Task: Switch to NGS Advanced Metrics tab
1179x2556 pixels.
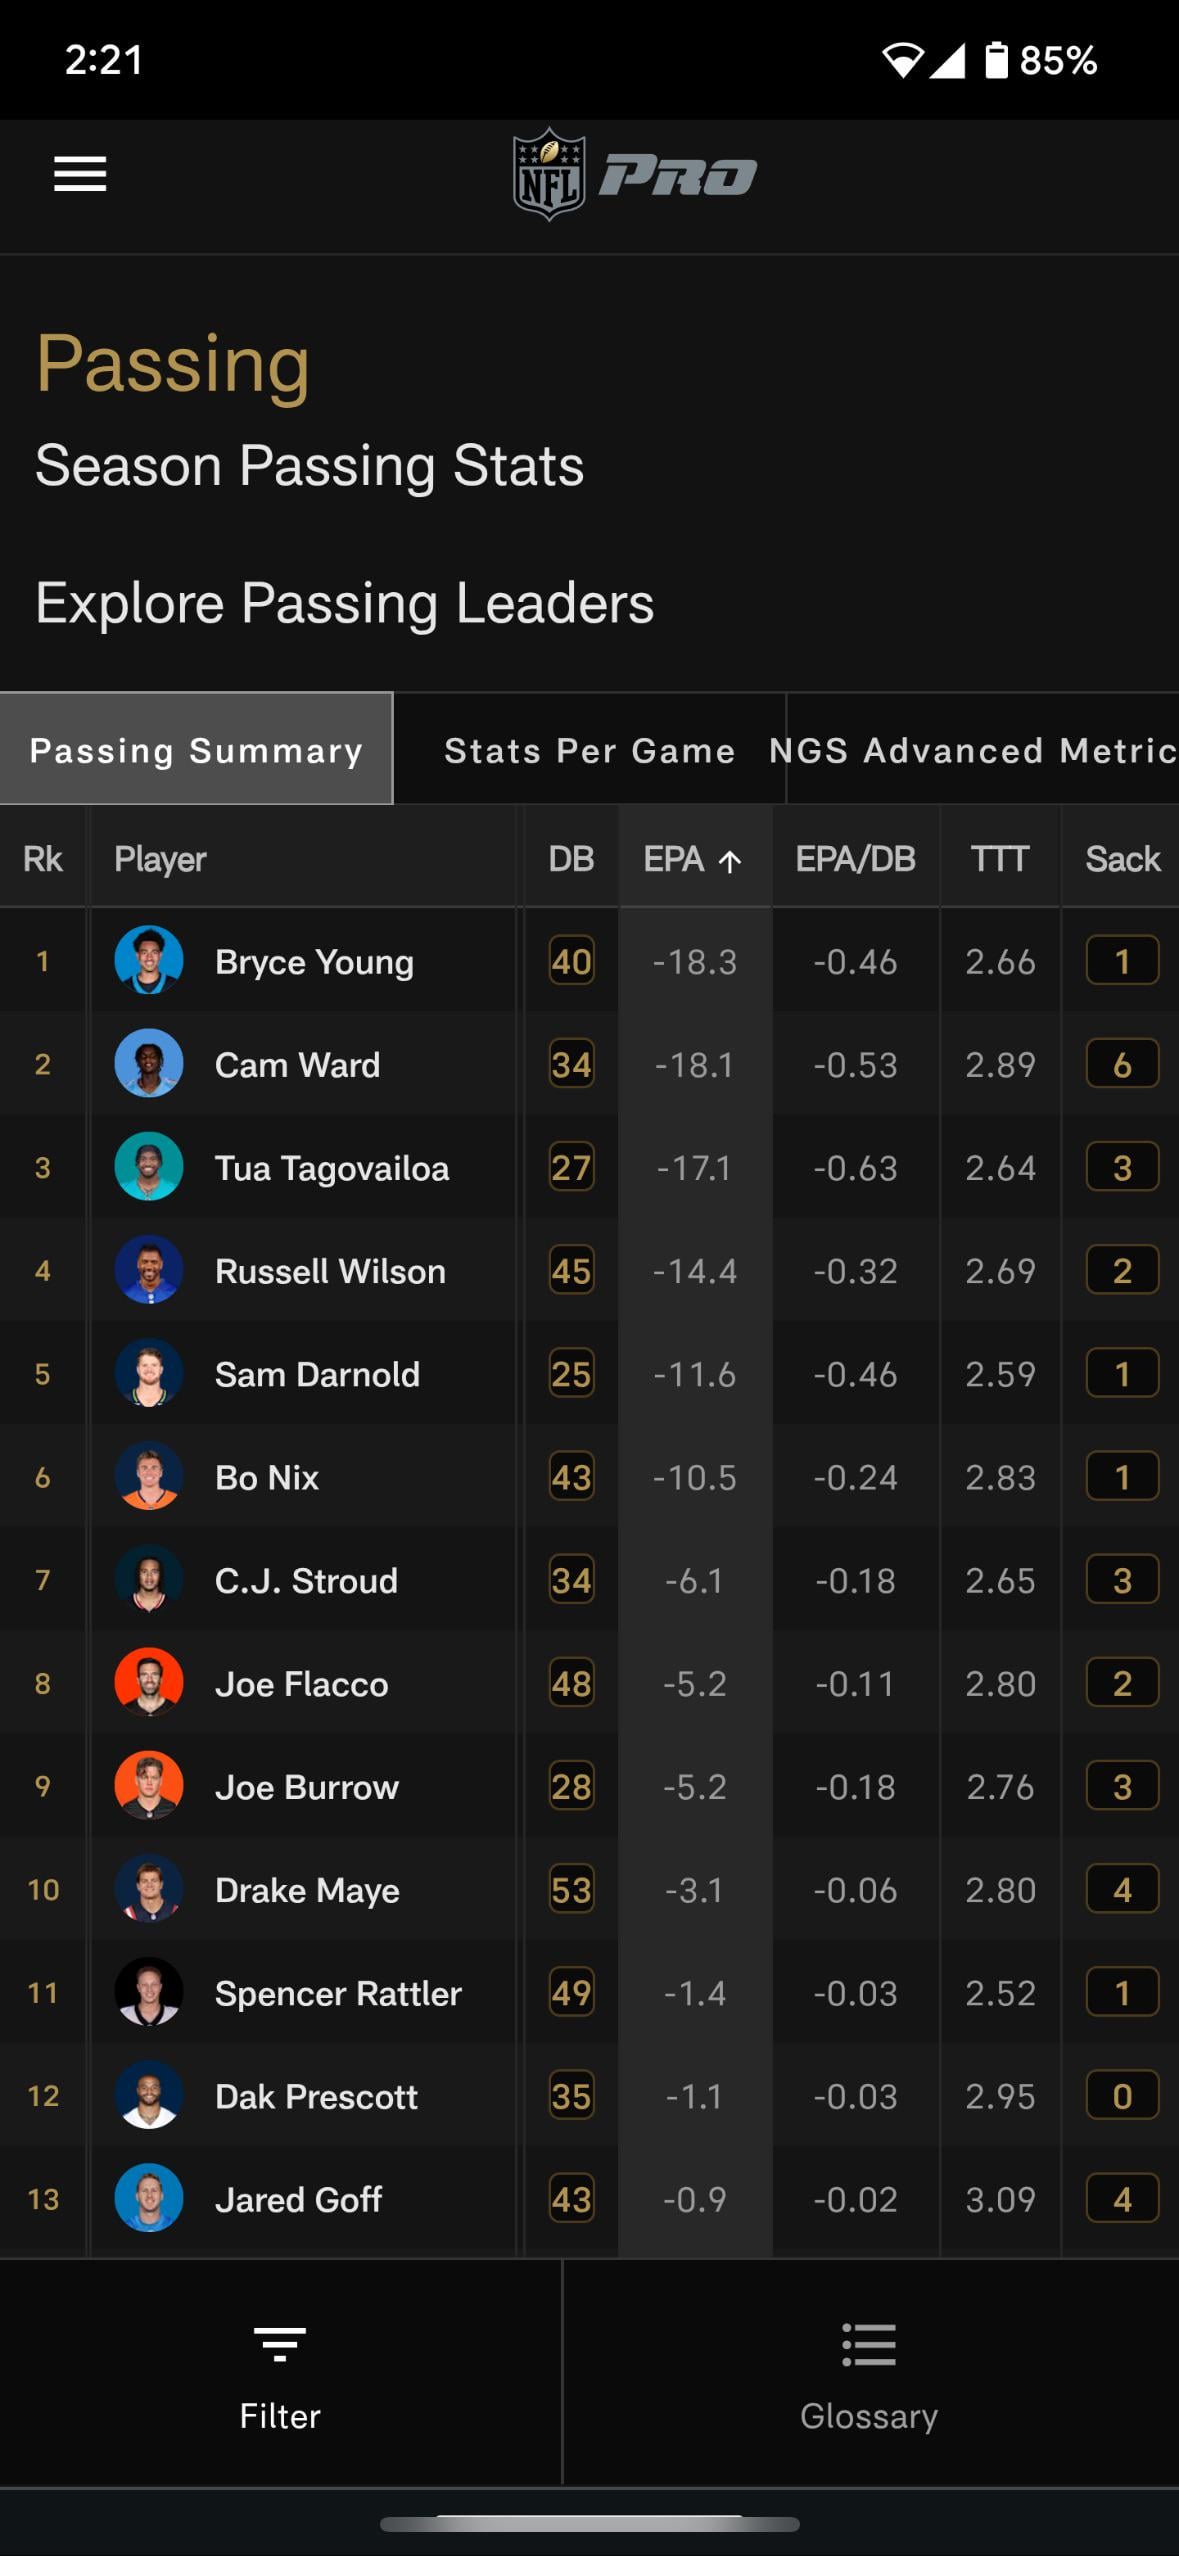Action: coord(972,750)
